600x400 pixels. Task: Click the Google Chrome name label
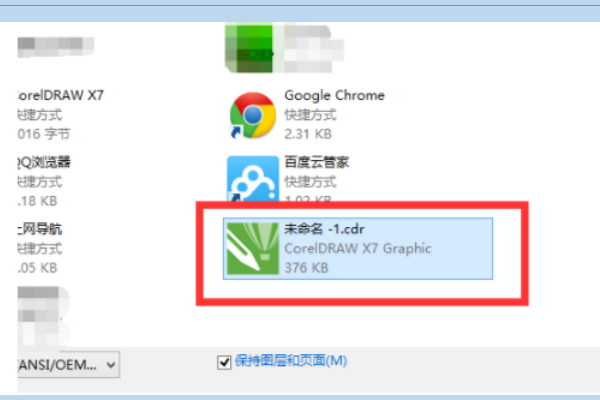(334, 95)
